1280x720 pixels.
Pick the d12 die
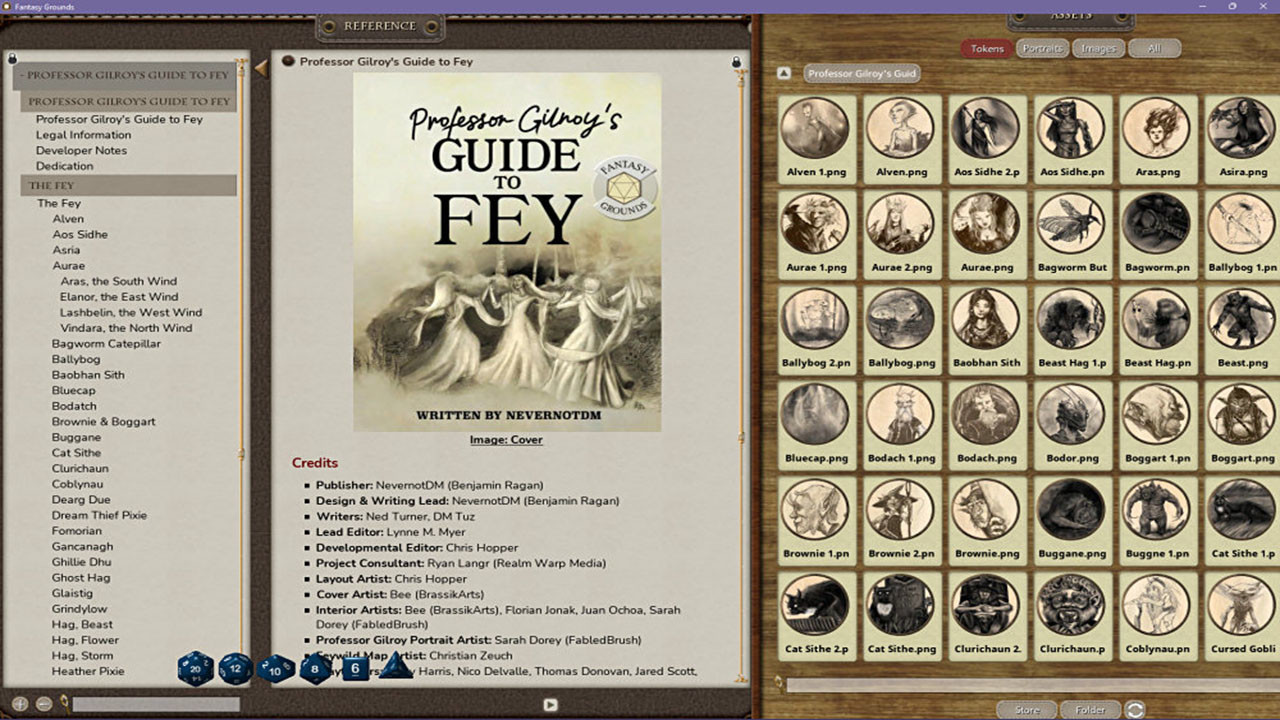click(x=235, y=668)
